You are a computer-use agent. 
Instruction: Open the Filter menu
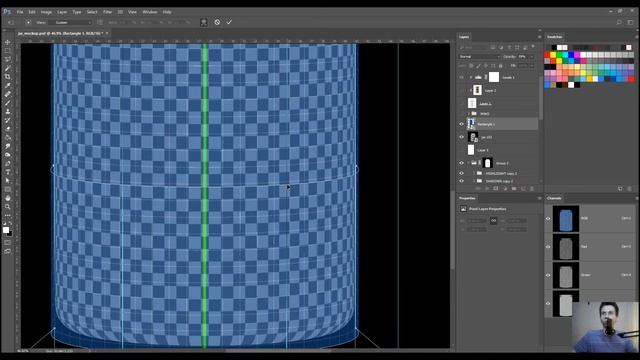coord(107,12)
